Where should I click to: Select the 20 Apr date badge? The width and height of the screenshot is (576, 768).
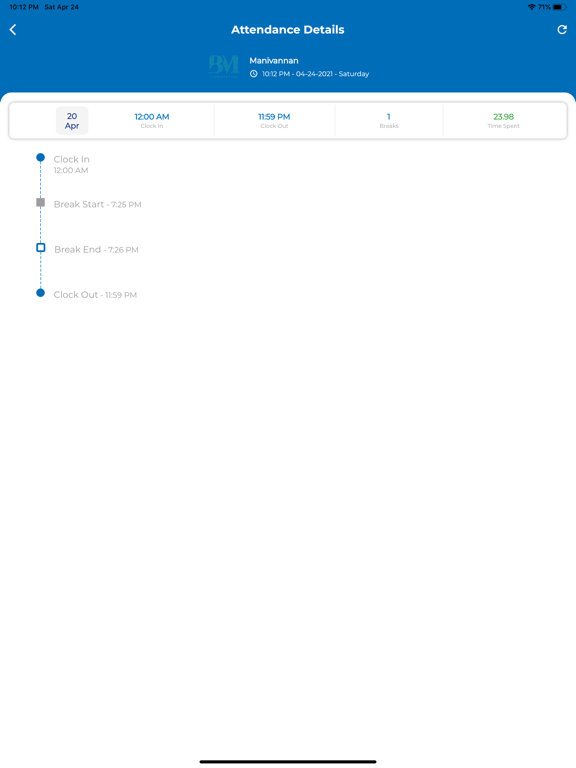pyautogui.click(x=72, y=120)
